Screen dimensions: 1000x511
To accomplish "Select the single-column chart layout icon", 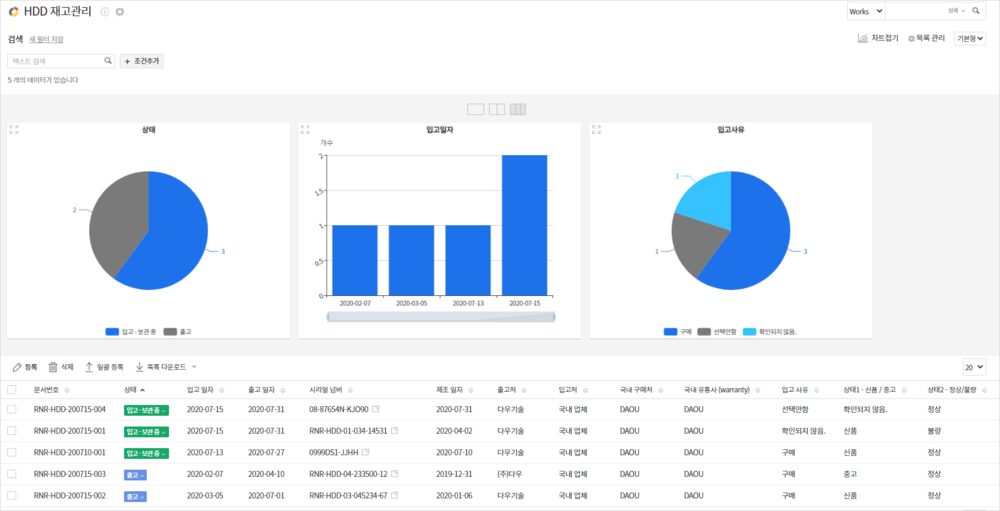I will coord(475,109).
